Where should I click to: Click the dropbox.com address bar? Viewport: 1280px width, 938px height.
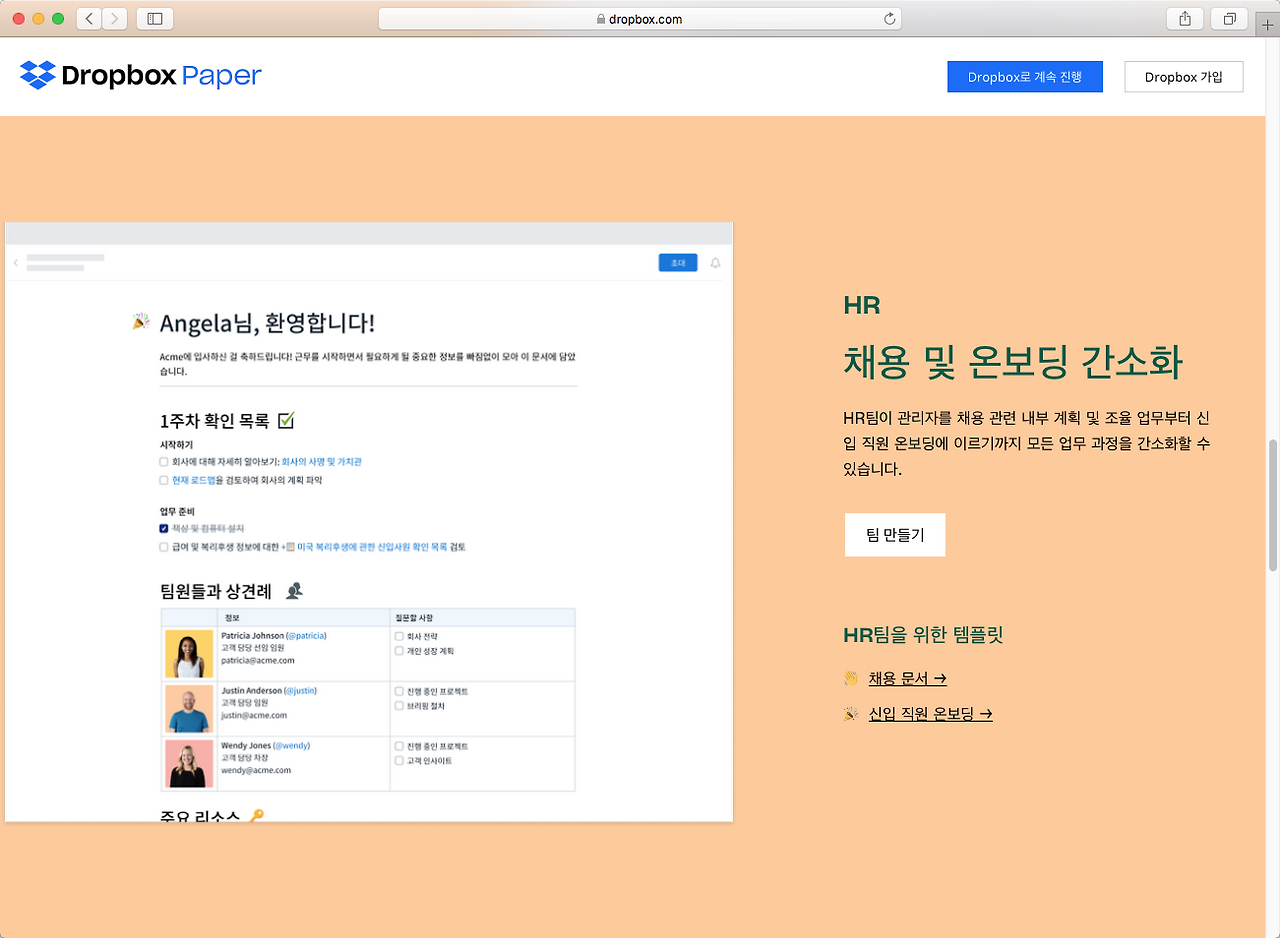(x=640, y=18)
